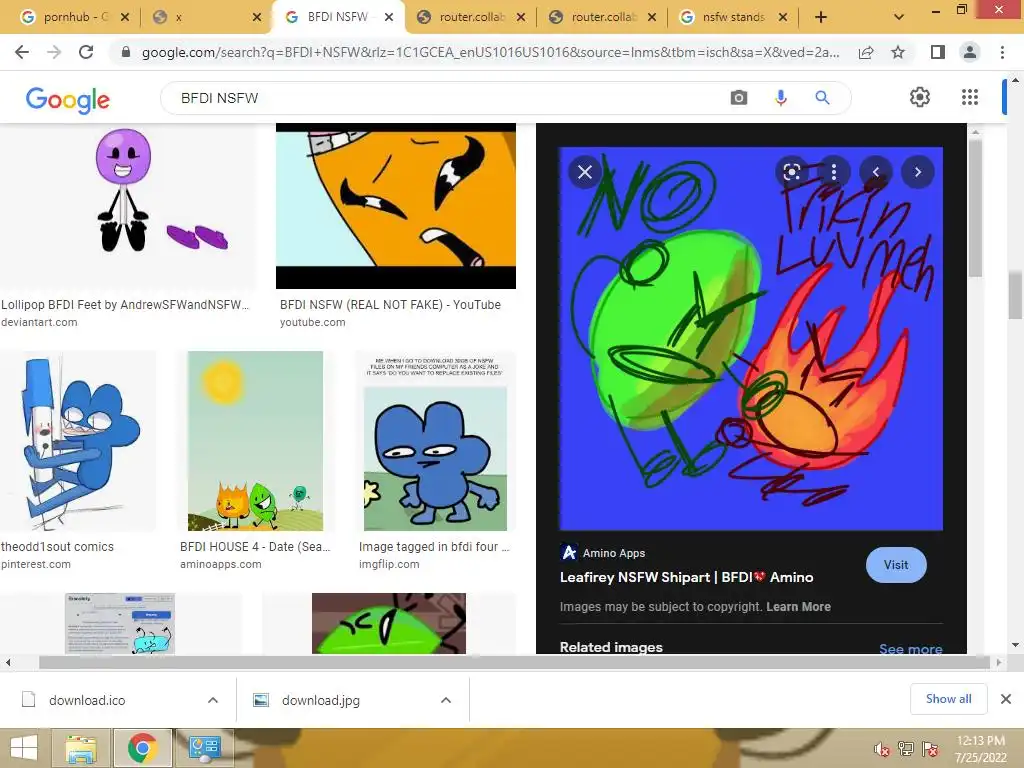
Task: Click Show all downloads button
Action: point(948,699)
